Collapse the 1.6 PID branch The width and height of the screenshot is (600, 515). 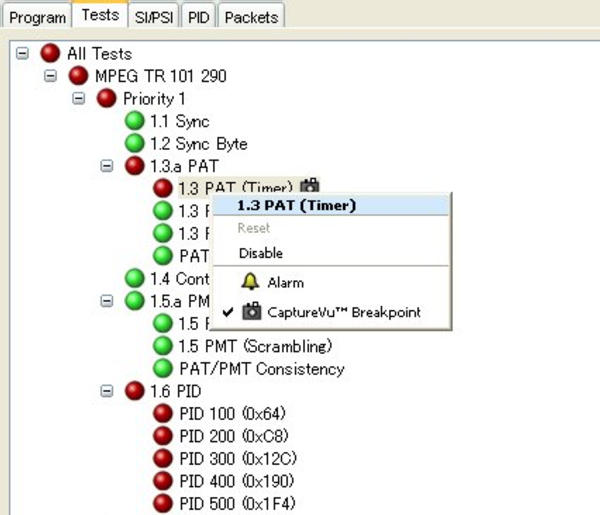[x=107, y=391]
